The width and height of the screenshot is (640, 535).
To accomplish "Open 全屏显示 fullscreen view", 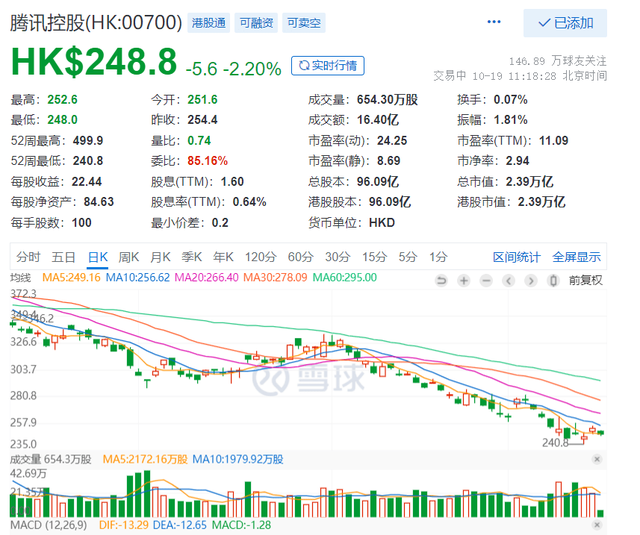I will coord(576,257).
